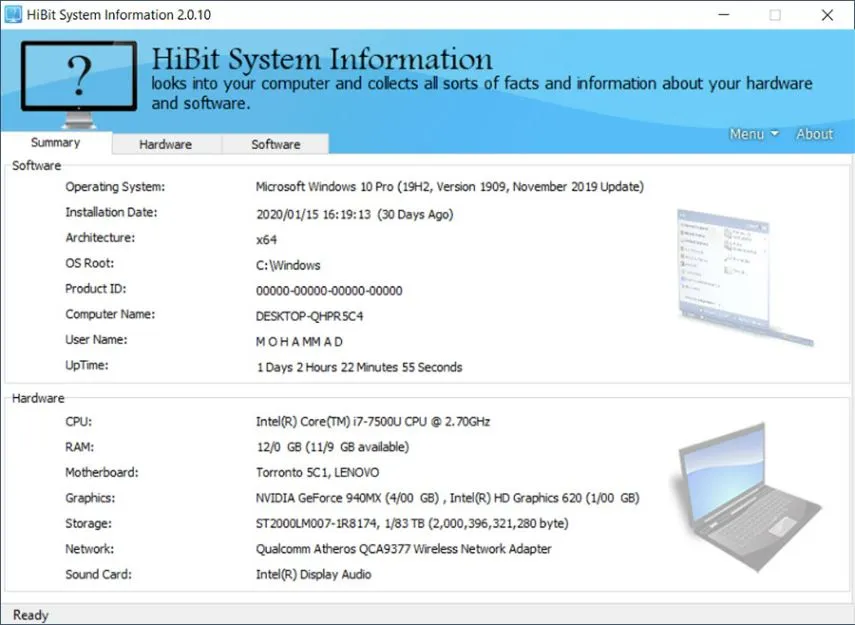The height and width of the screenshot is (625, 855).
Task: Click the HiBit icon in the title bar
Action: 12,14
